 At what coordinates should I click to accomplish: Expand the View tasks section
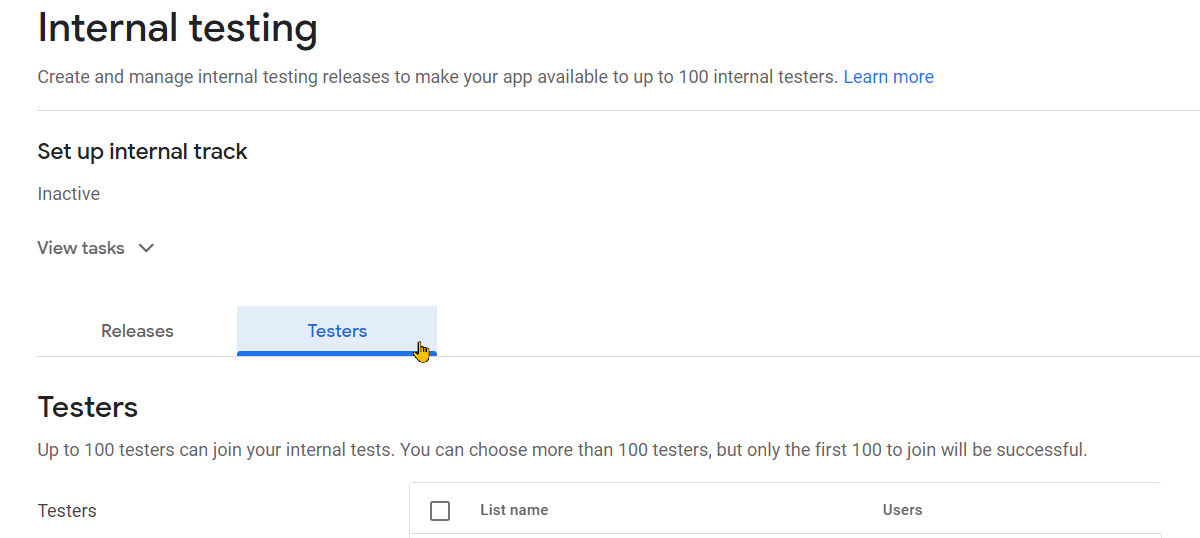point(96,248)
